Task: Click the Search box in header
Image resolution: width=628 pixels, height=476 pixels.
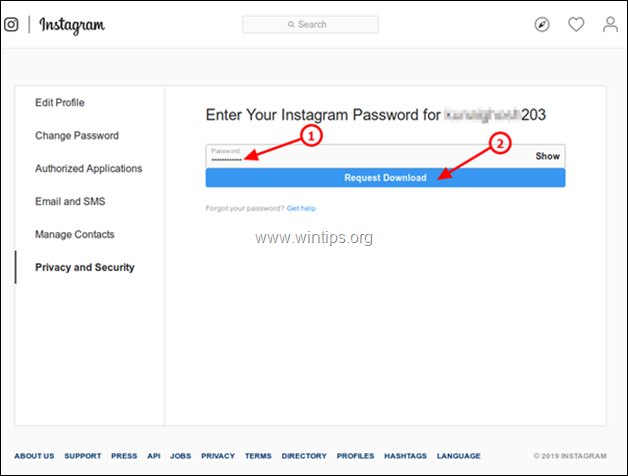Action: click(310, 24)
